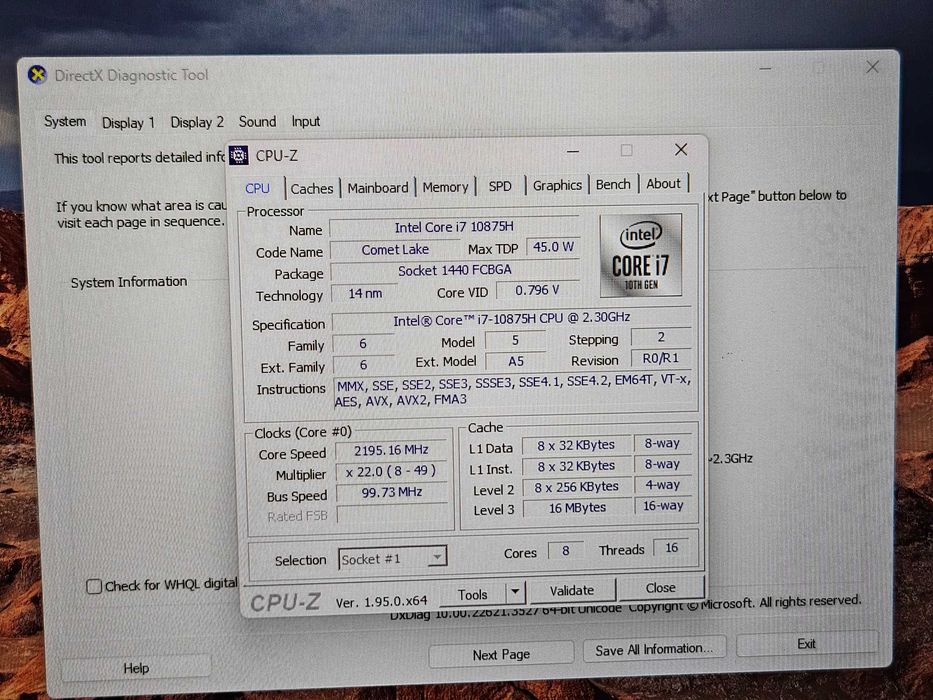Click the Bus Speed value 99.73 MHz

point(392,492)
